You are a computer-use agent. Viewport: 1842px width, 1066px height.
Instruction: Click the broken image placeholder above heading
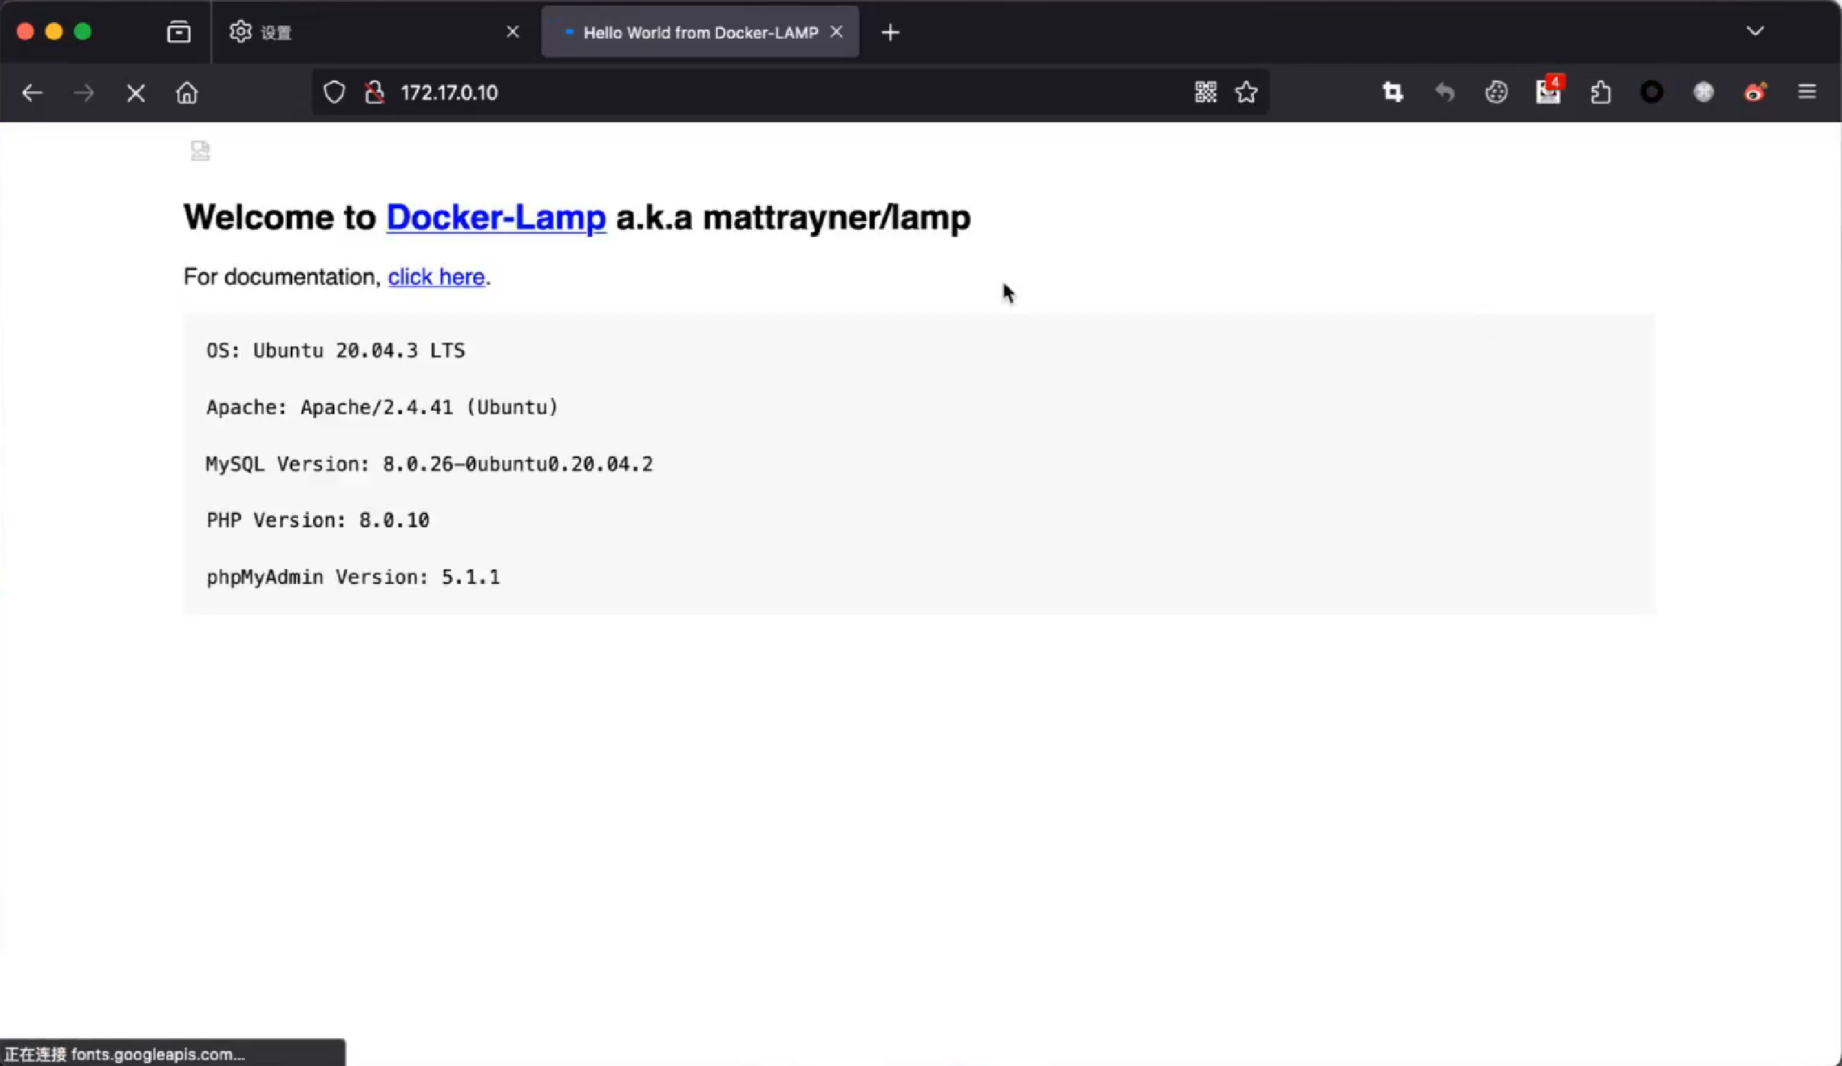[200, 150]
